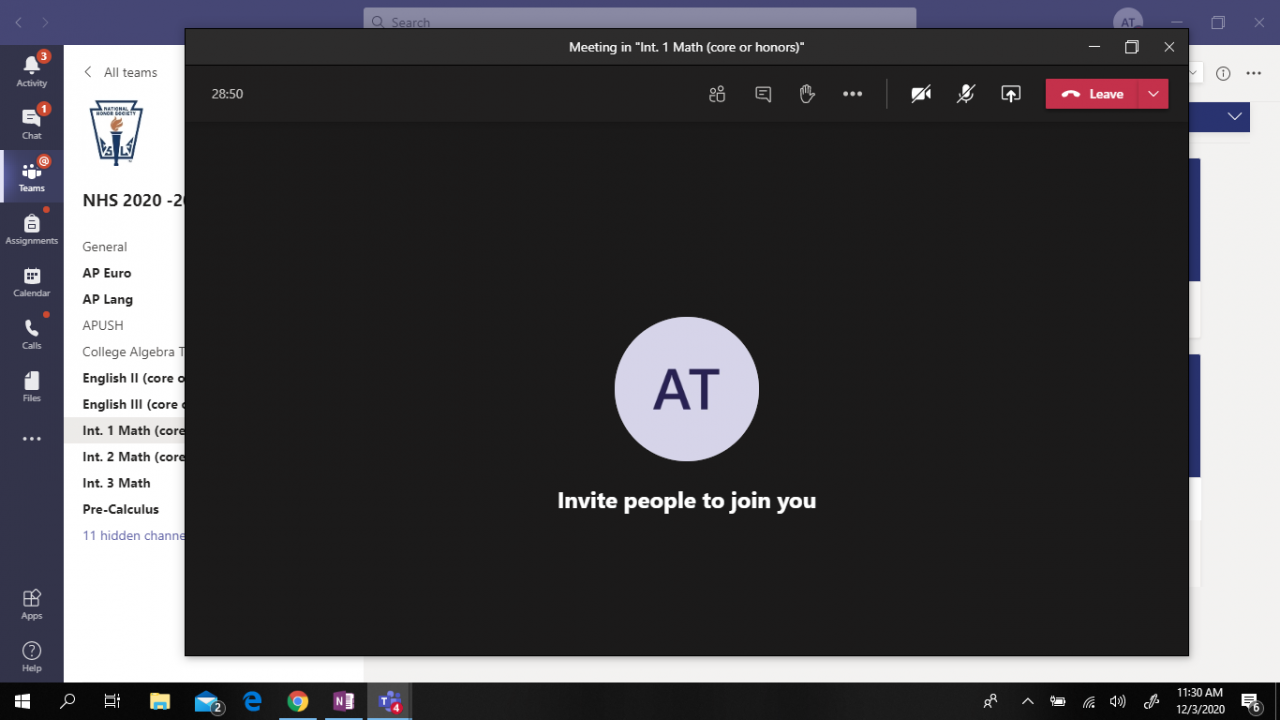Expand the chevron on the blue channel bar

(1235, 117)
